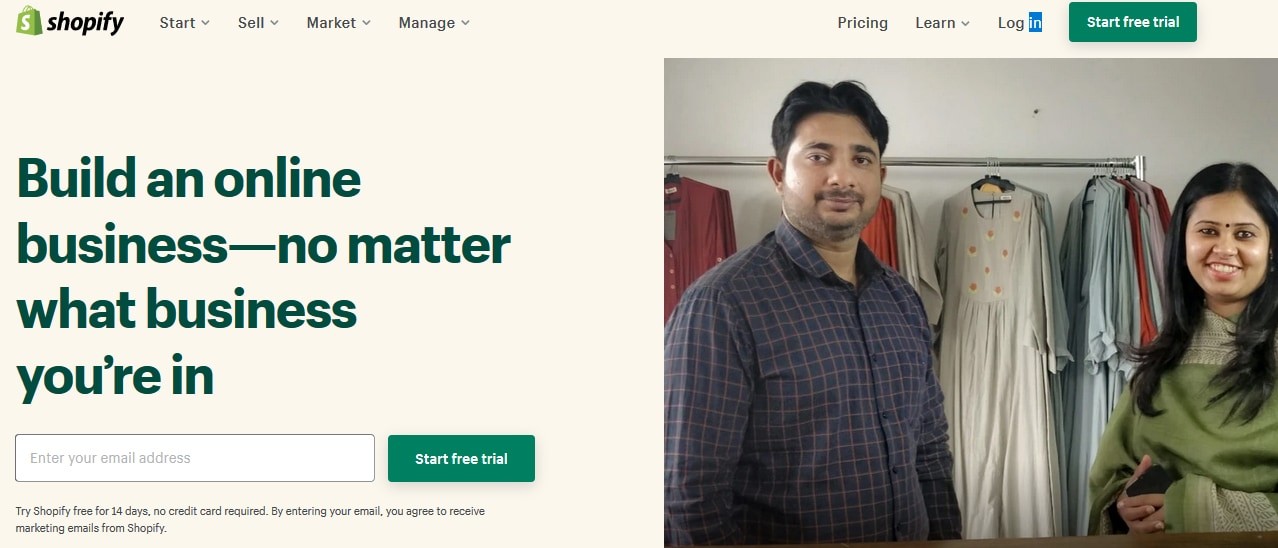This screenshot has height=548, width=1278.
Task: Click the chevron arrow beside Start
Action: click(205, 23)
